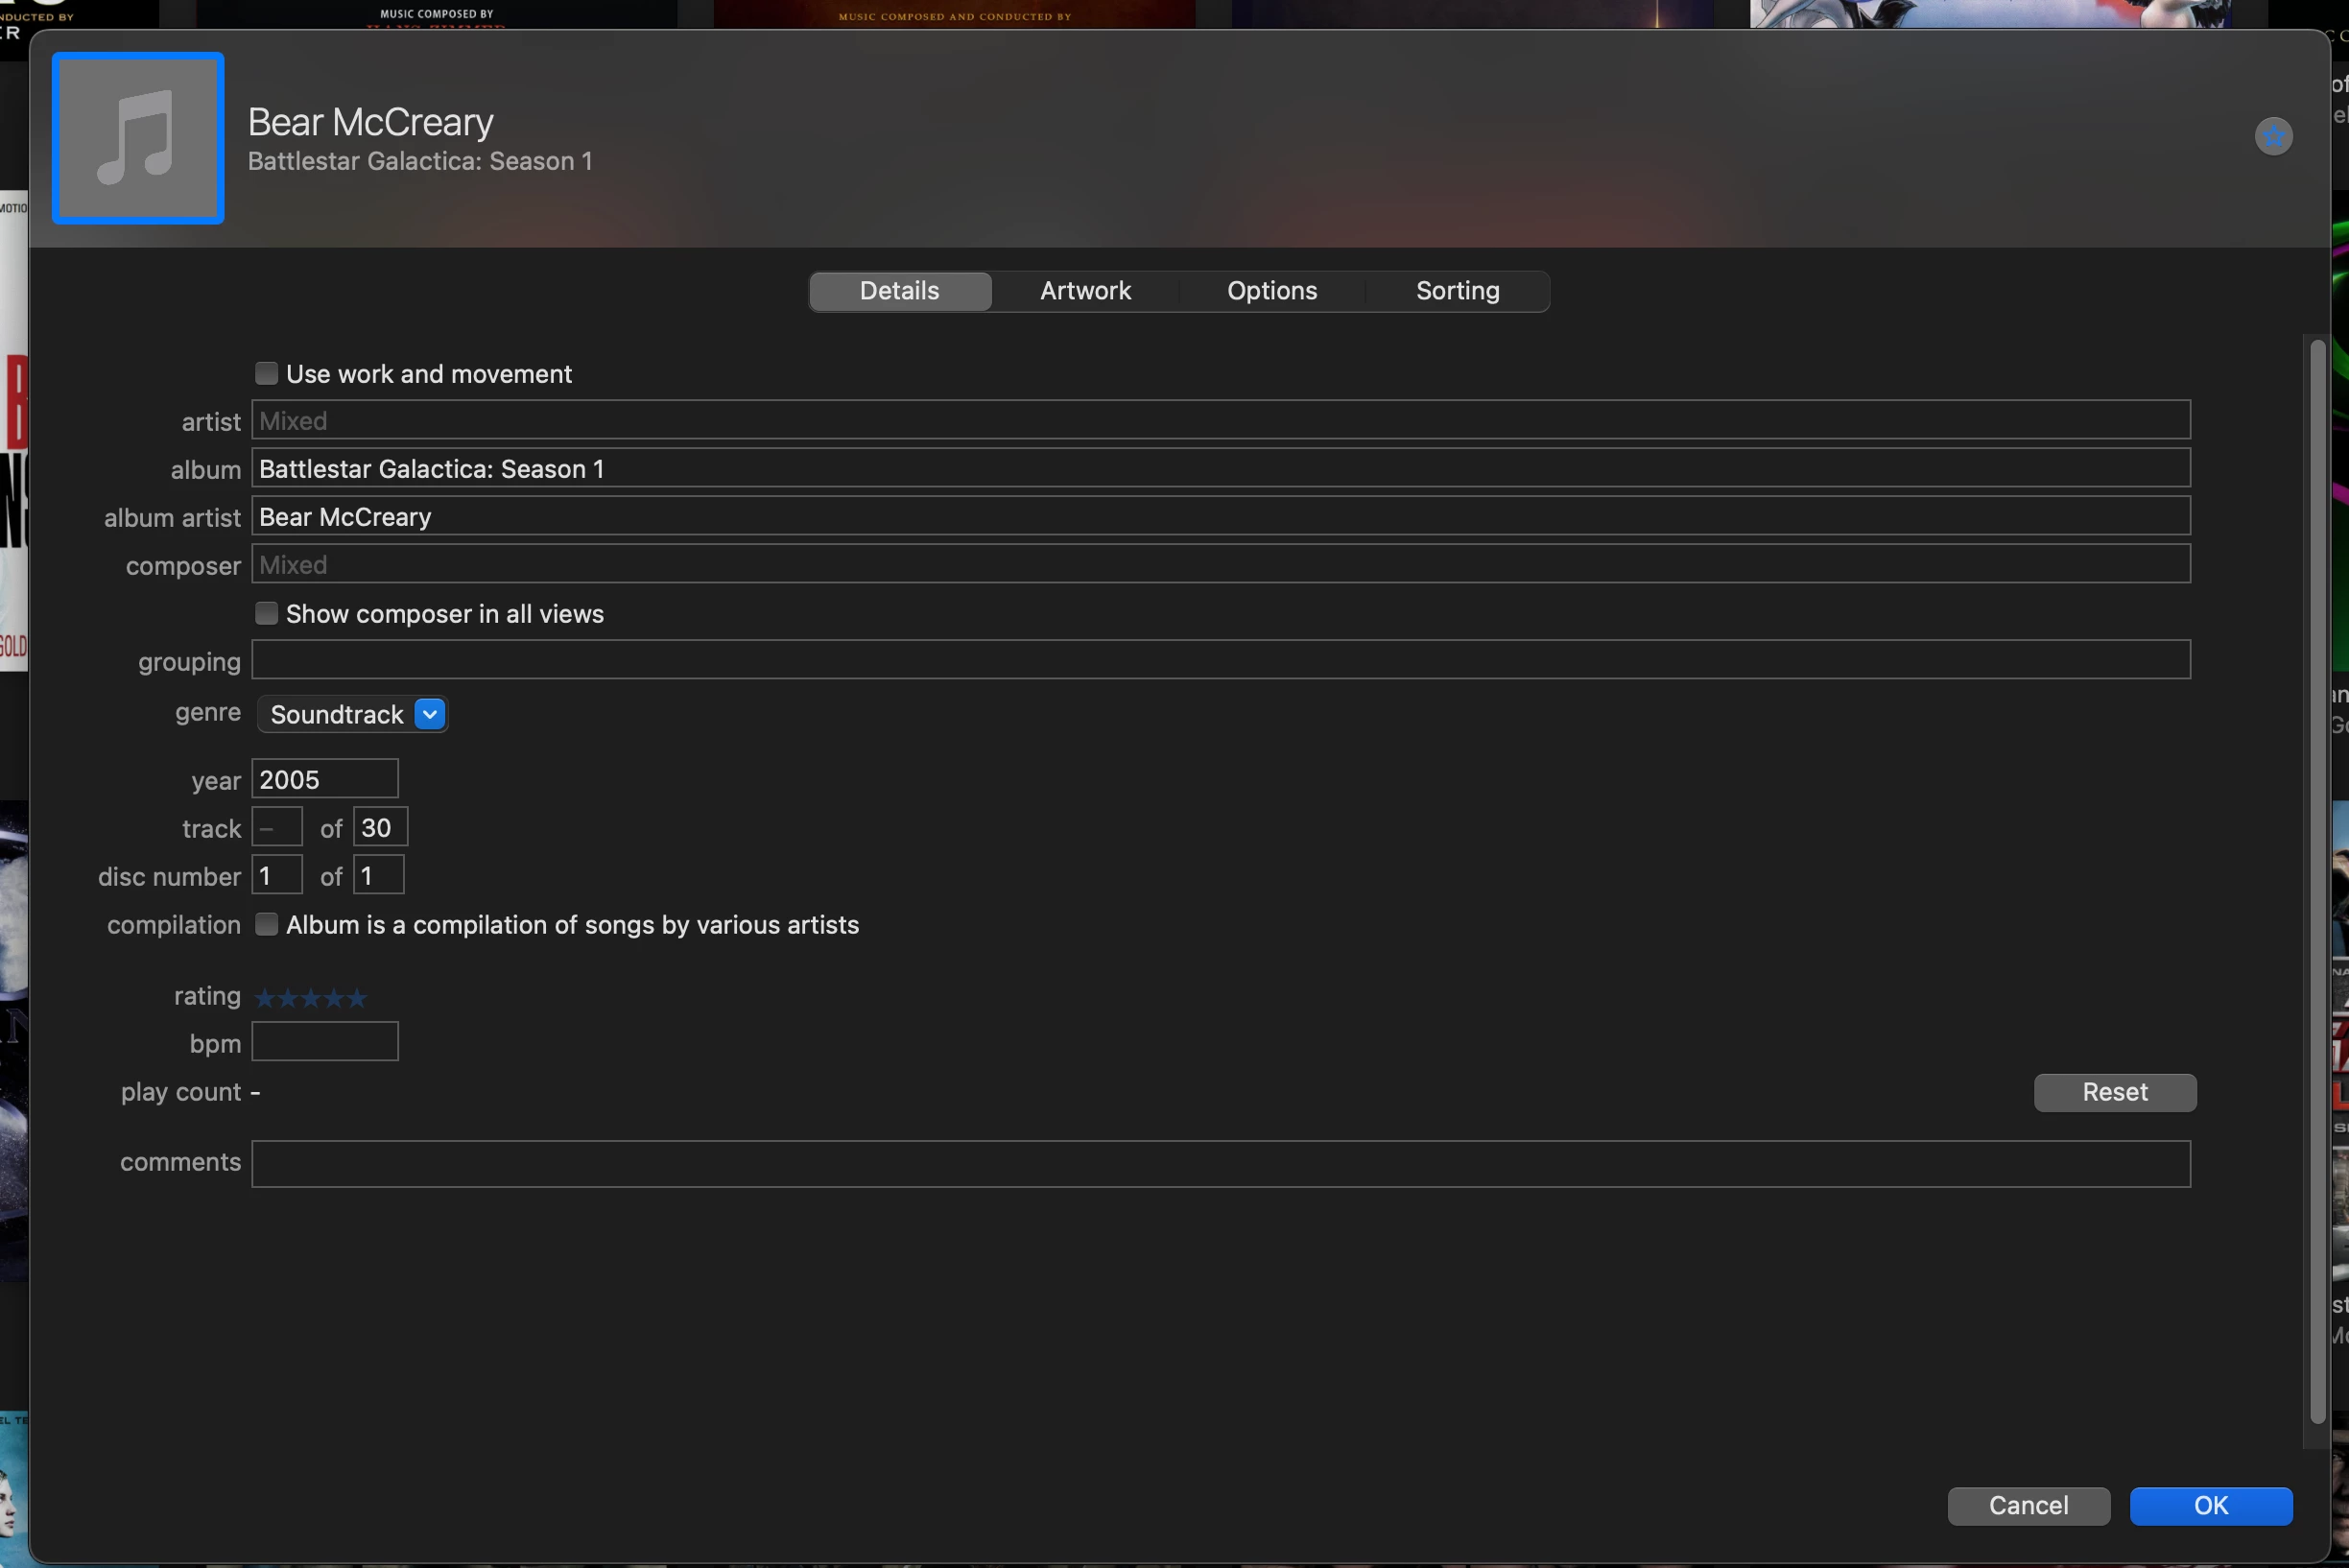Check the album is a compilation box

pyautogui.click(x=266, y=924)
